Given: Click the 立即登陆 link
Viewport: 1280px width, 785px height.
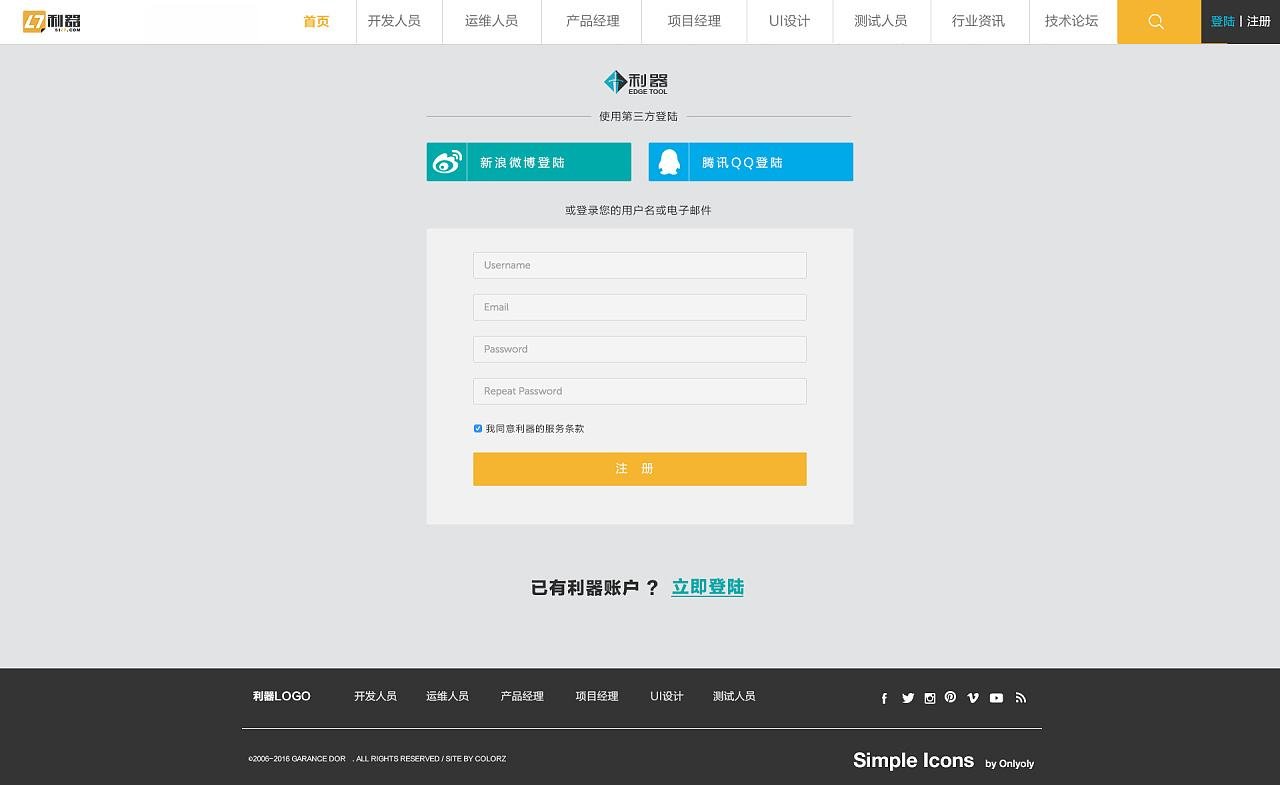Looking at the screenshot, I should (x=707, y=586).
